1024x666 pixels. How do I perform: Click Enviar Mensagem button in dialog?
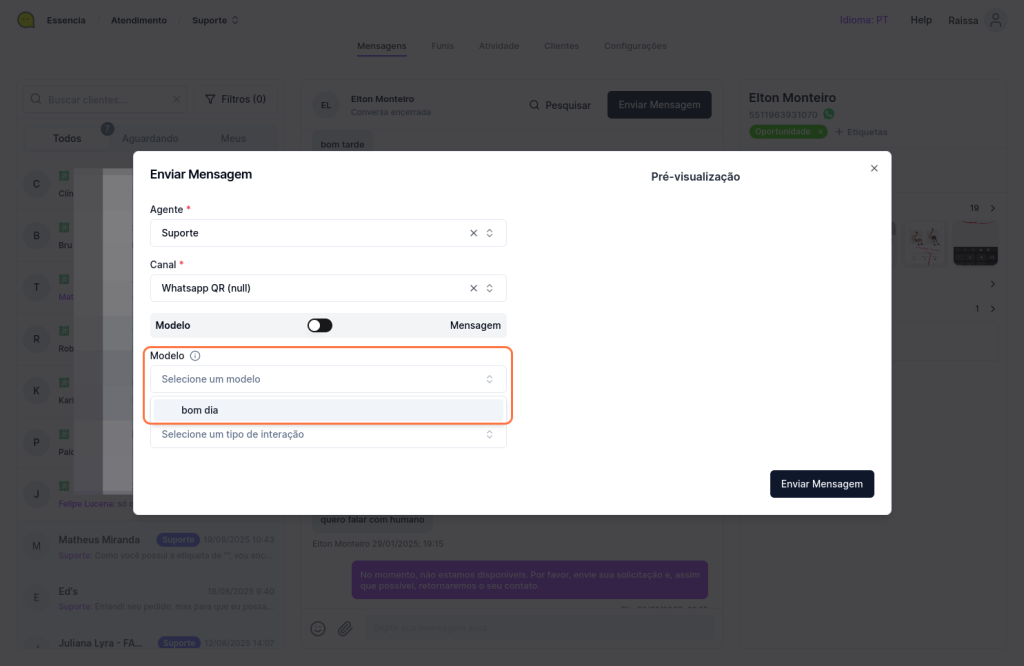[x=822, y=484]
